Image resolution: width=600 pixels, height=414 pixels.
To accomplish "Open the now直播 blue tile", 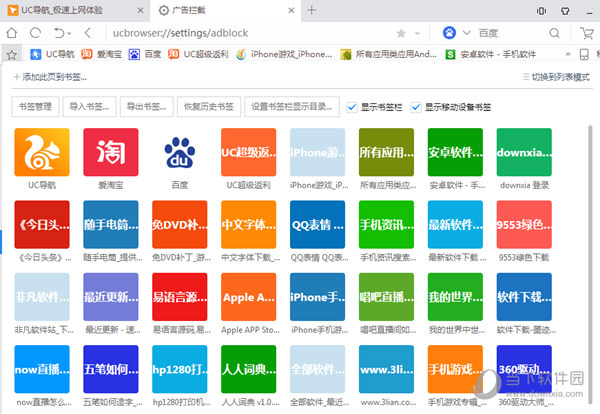I will [42, 369].
